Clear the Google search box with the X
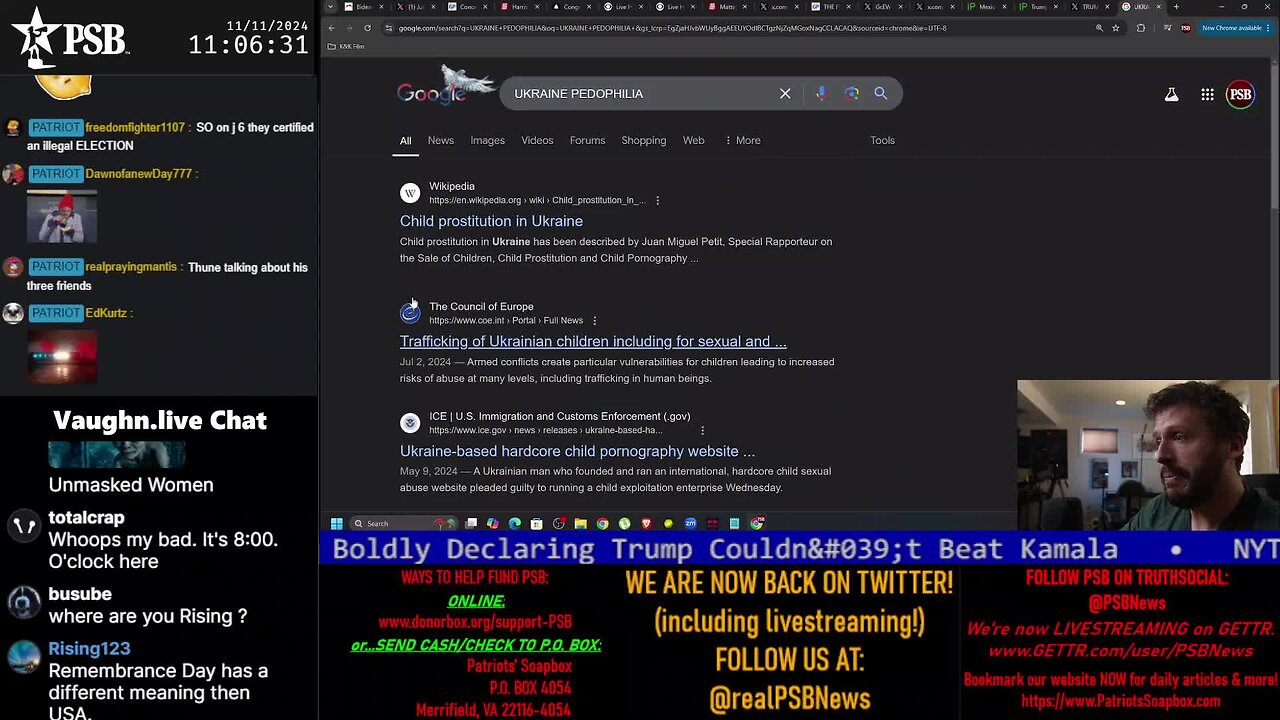1280x720 pixels. point(785,93)
